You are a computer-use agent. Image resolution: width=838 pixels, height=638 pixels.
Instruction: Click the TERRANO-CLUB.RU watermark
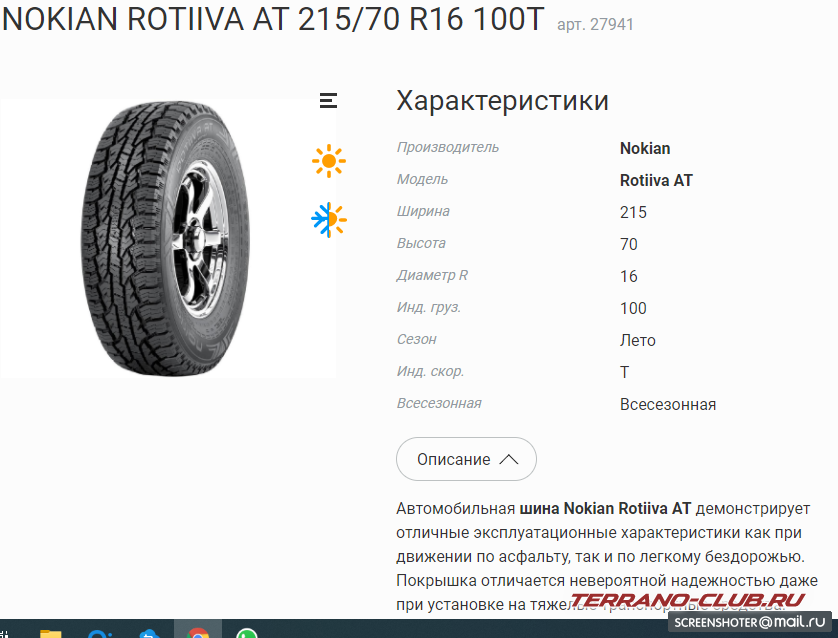click(x=688, y=601)
